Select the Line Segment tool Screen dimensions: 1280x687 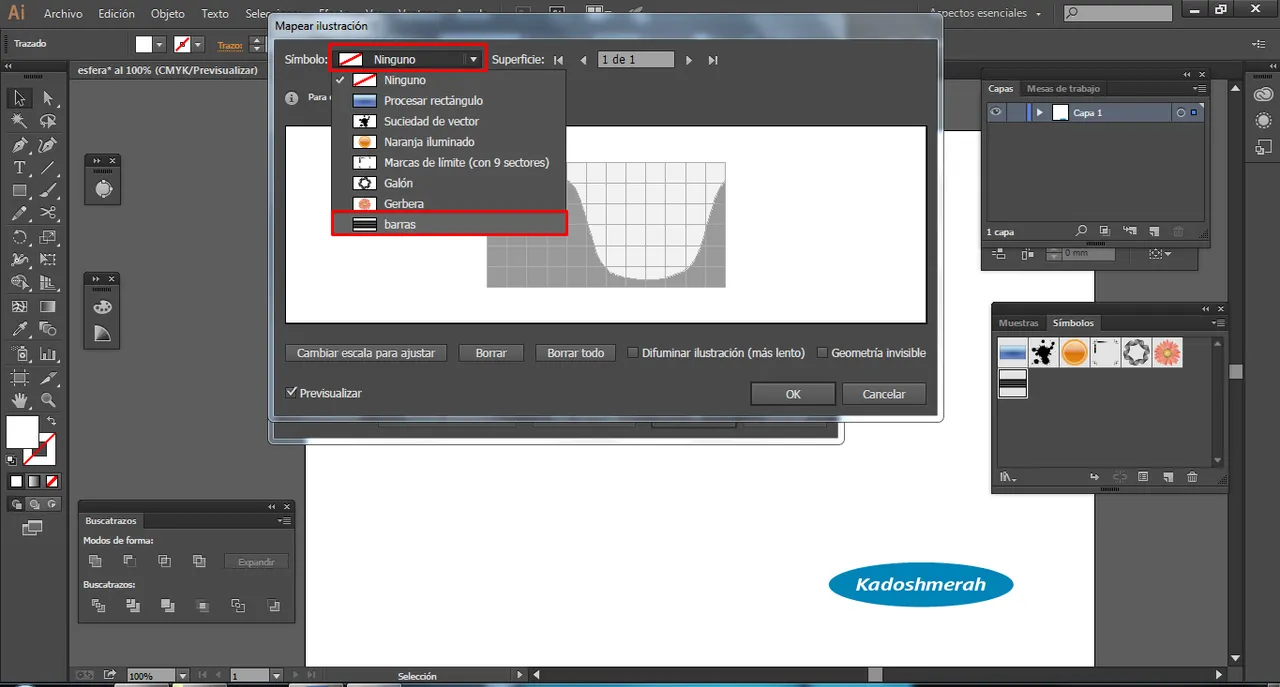point(47,168)
